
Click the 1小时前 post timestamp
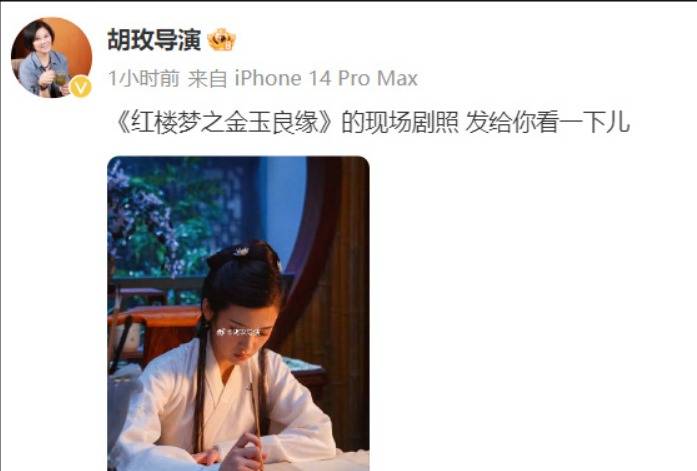pyautogui.click(x=144, y=79)
